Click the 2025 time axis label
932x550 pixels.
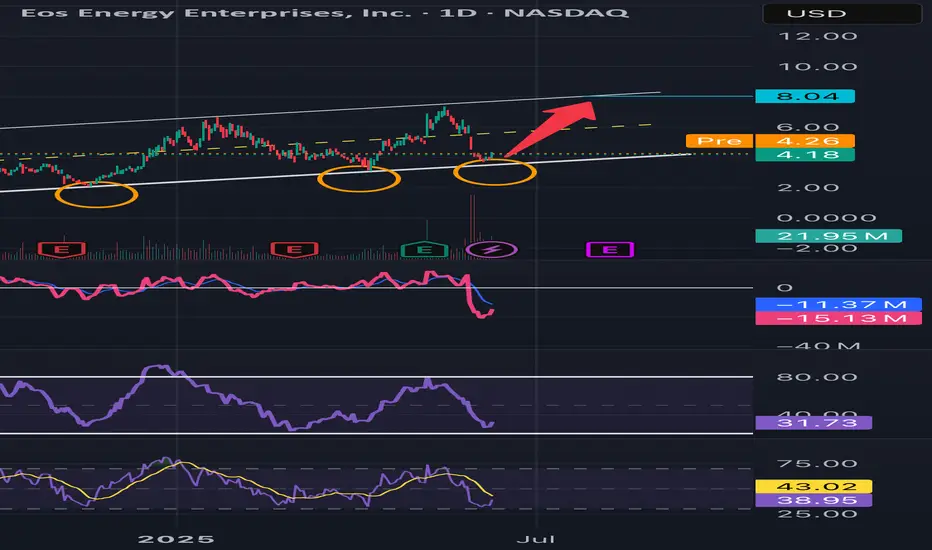[x=176, y=539]
